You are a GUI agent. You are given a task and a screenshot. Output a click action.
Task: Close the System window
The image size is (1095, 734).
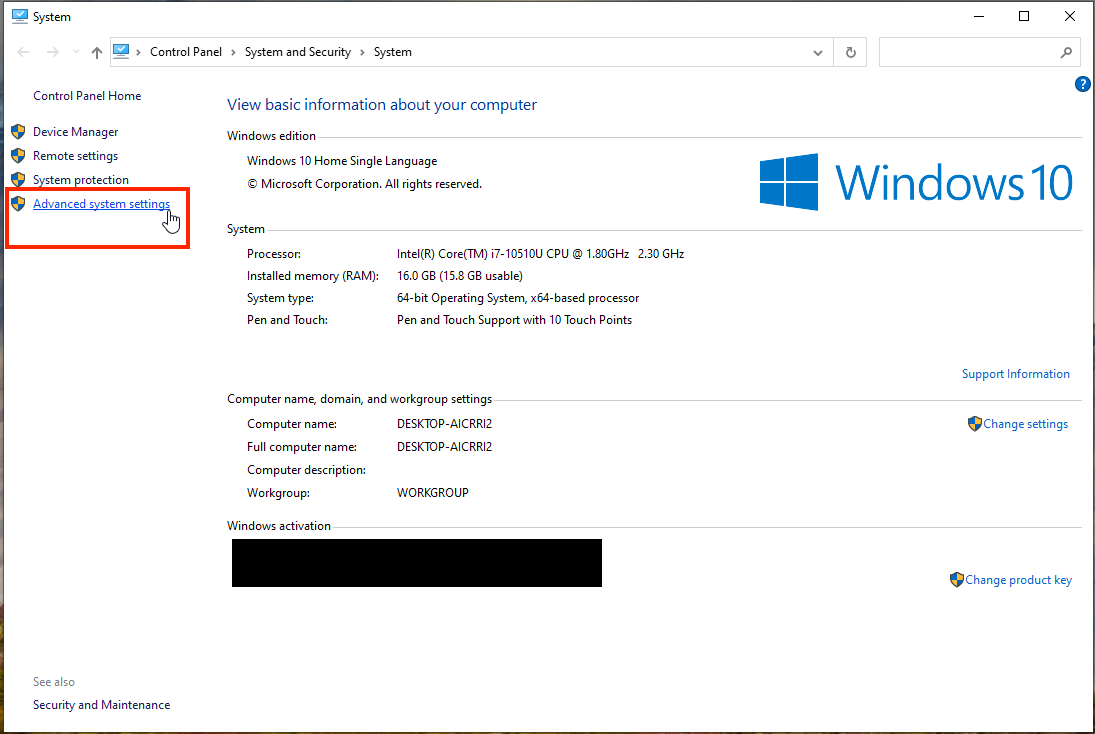pyautogui.click(x=1069, y=16)
